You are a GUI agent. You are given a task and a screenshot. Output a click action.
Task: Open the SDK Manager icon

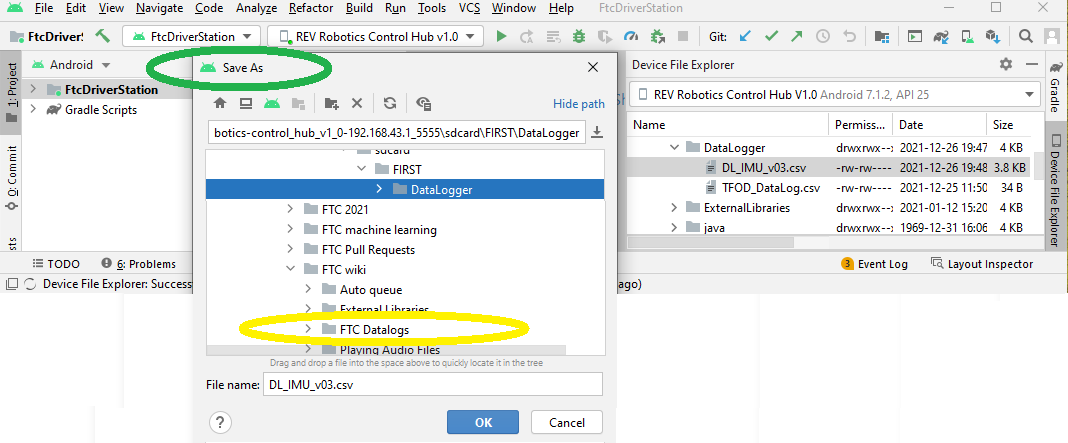993,36
